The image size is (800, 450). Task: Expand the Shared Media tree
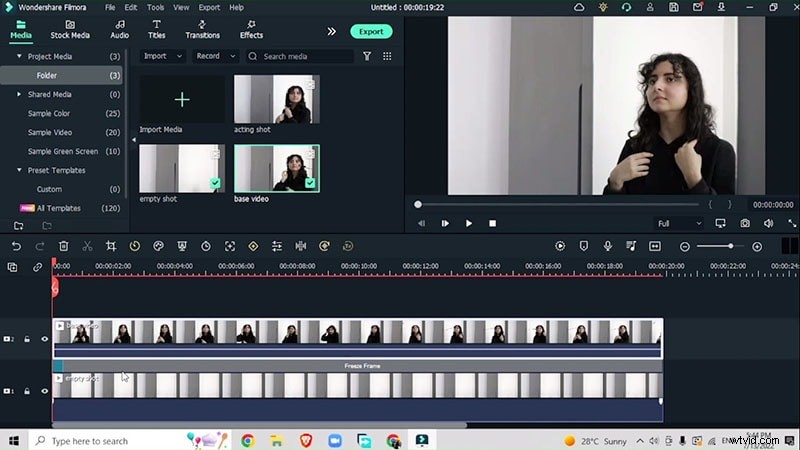pyautogui.click(x=19, y=94)
